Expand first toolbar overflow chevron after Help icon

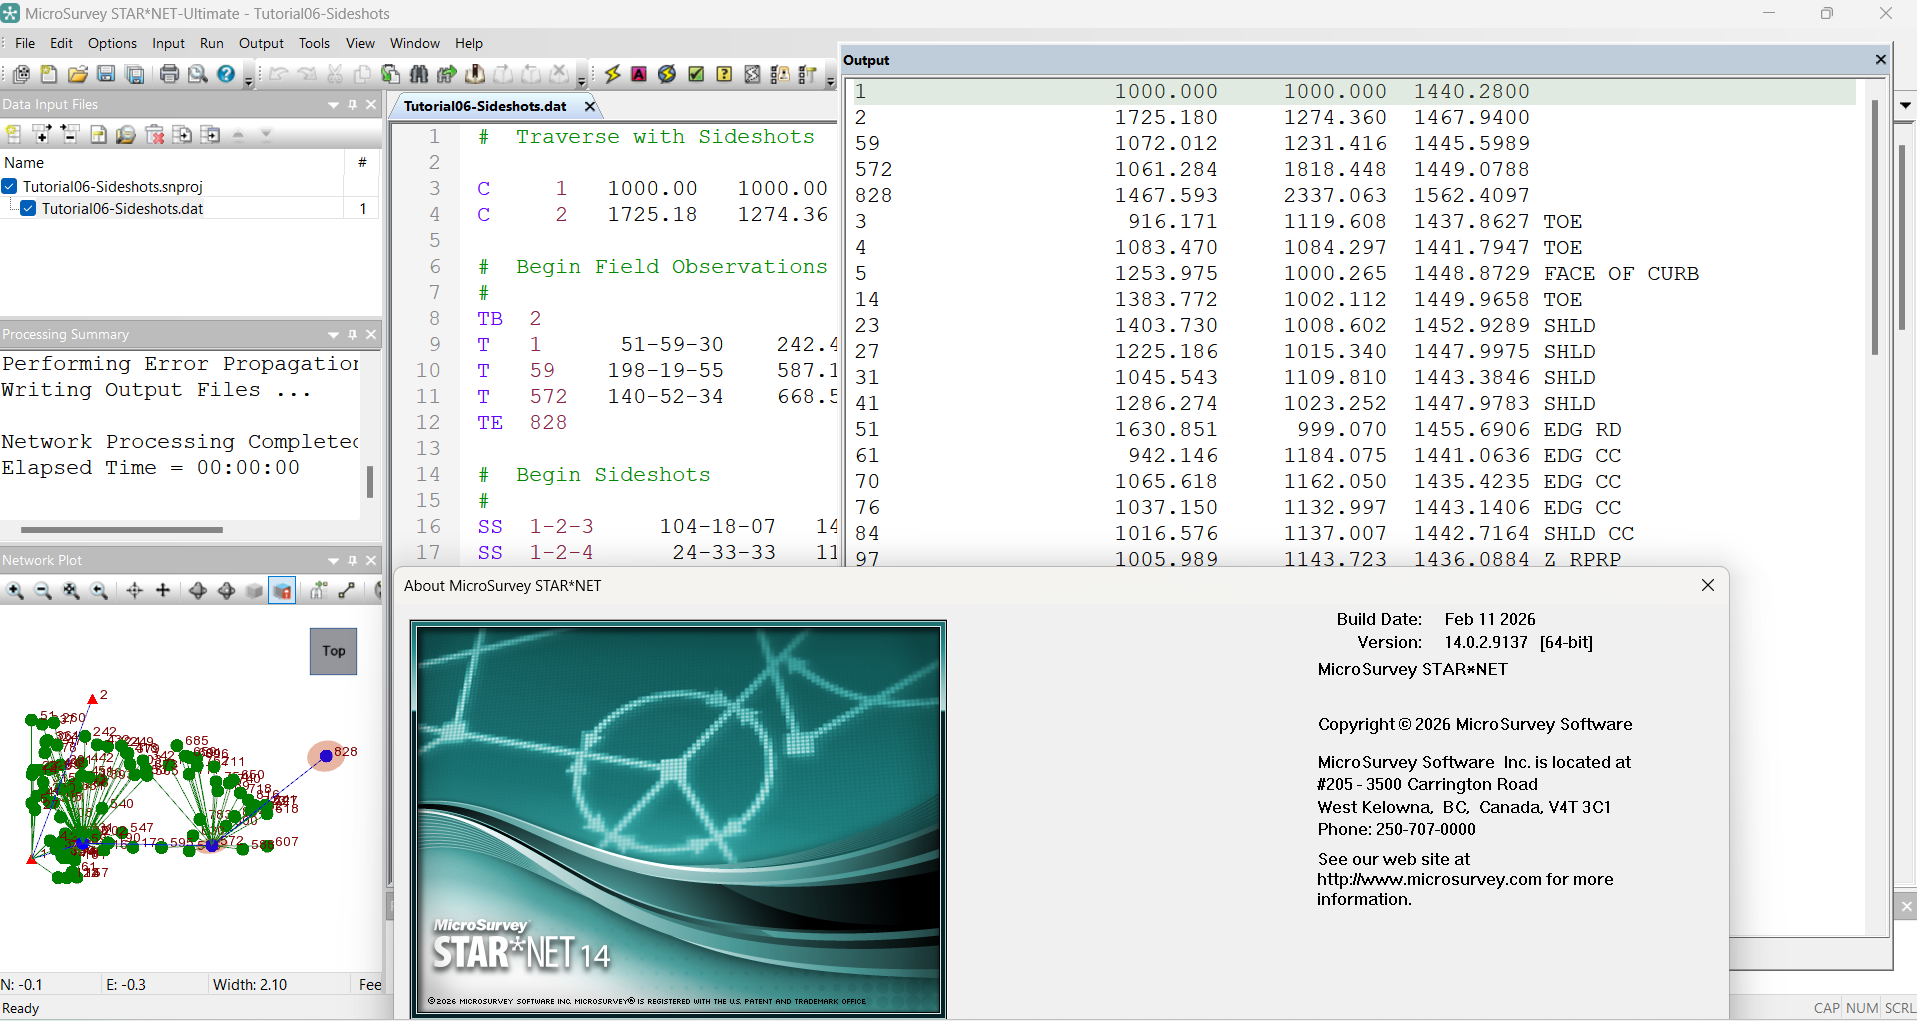coord(249,78)
